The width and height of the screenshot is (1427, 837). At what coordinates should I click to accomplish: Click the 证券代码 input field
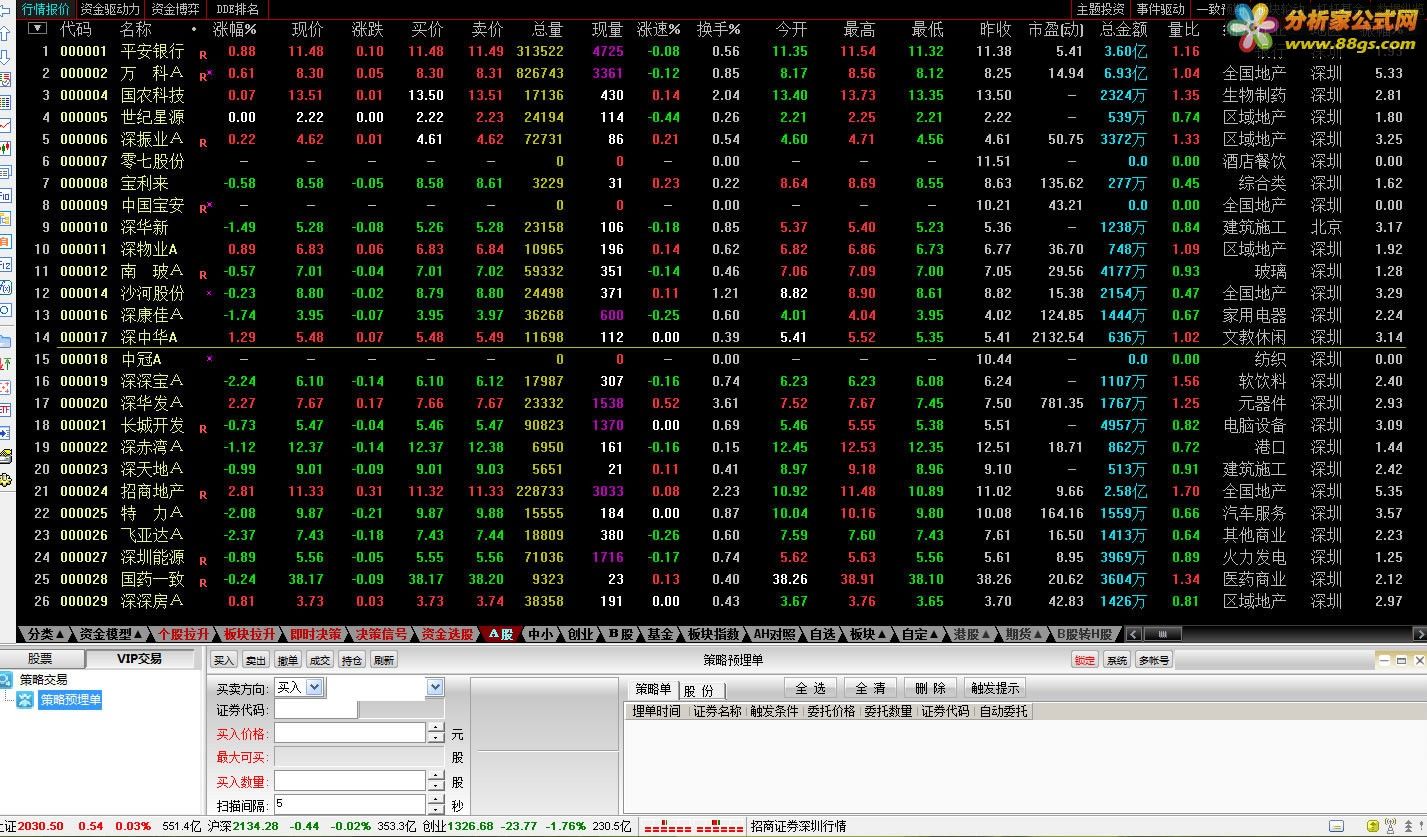(x=316, y=709)
